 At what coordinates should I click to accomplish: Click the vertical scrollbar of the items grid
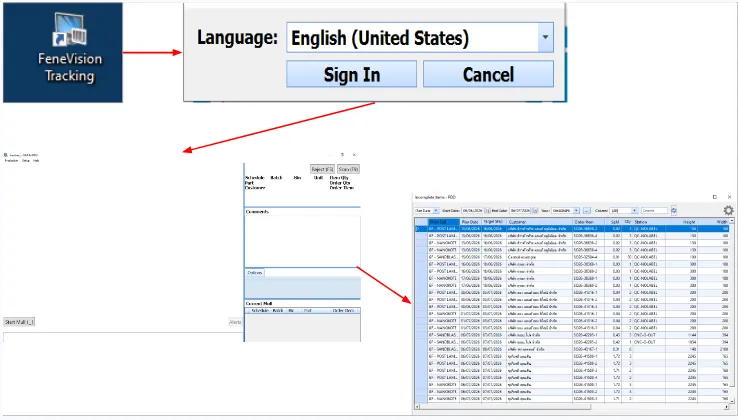coord(731,311)
